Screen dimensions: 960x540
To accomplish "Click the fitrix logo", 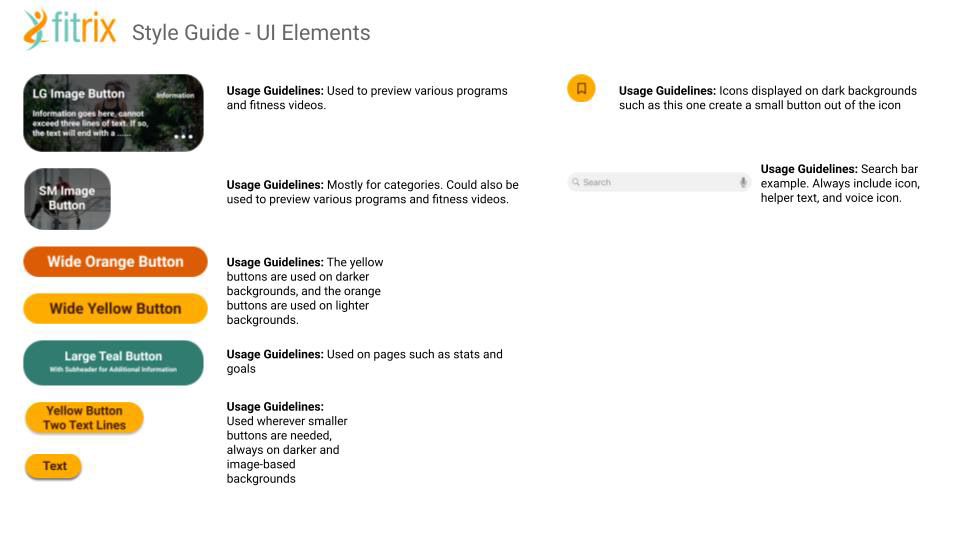I will (x=70, y=30).
